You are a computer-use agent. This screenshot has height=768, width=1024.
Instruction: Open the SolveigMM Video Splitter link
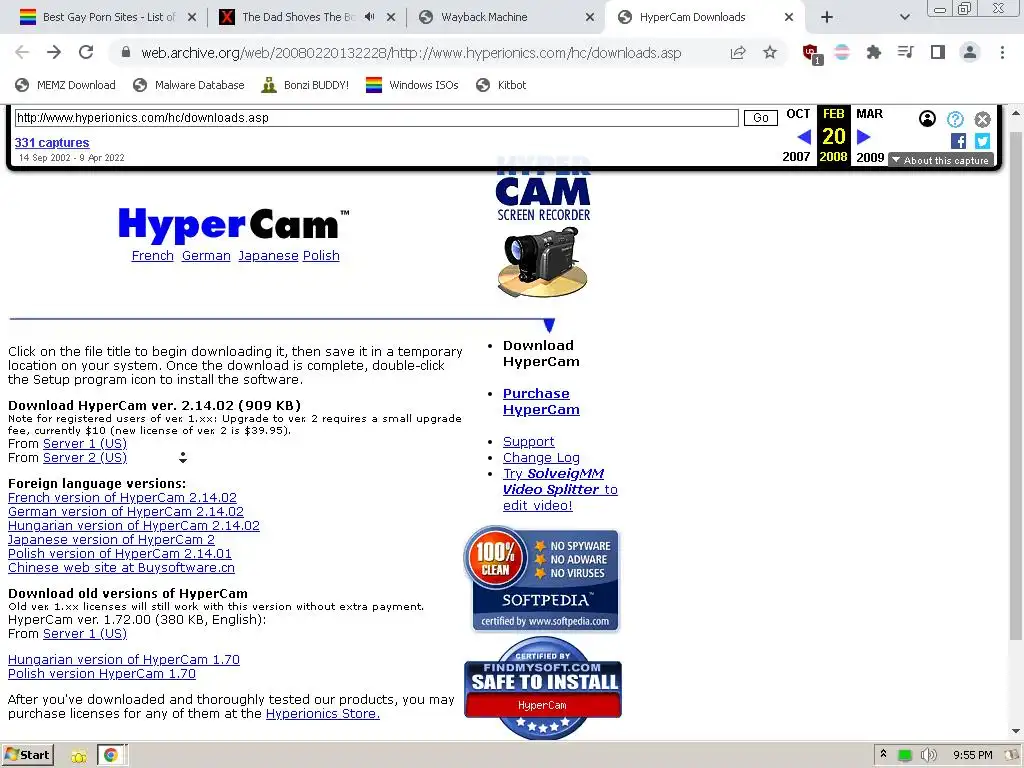[x=560, y=489]
